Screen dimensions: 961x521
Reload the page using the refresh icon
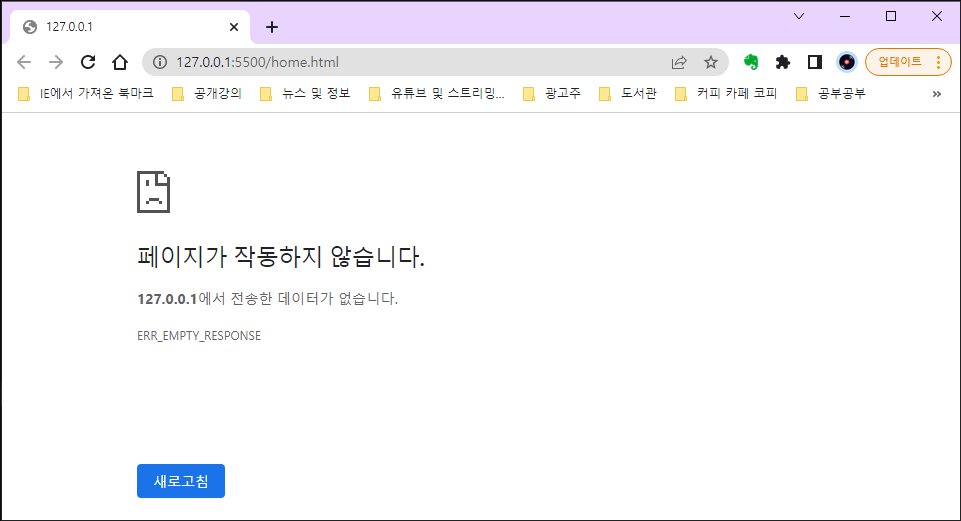tap(88, 62)
